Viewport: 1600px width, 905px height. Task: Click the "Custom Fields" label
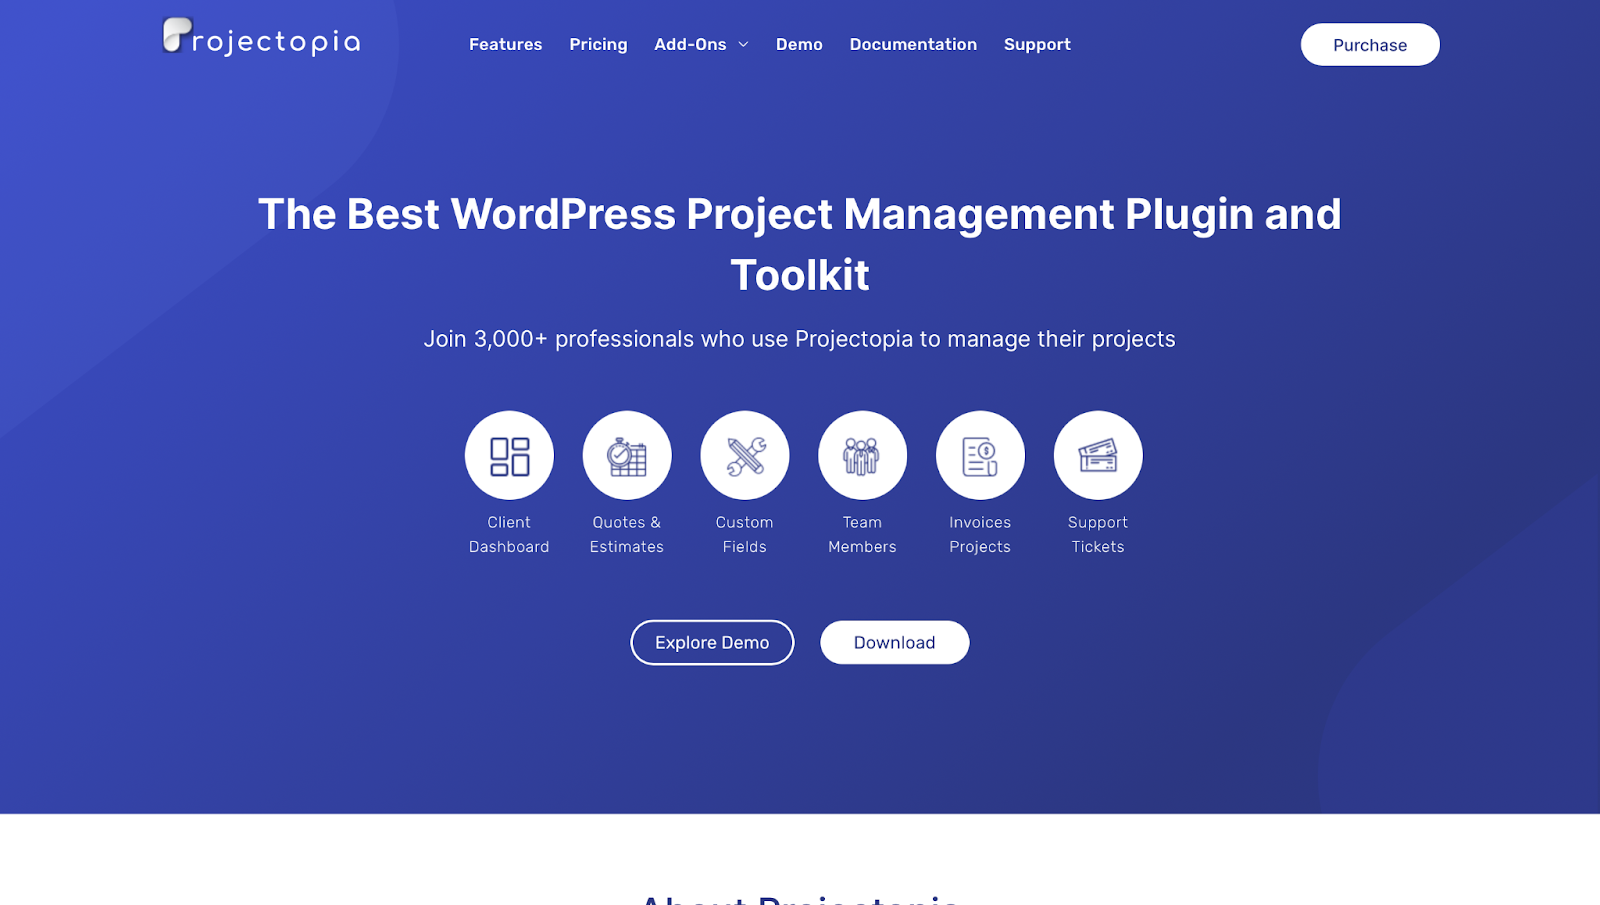[745, 534]
